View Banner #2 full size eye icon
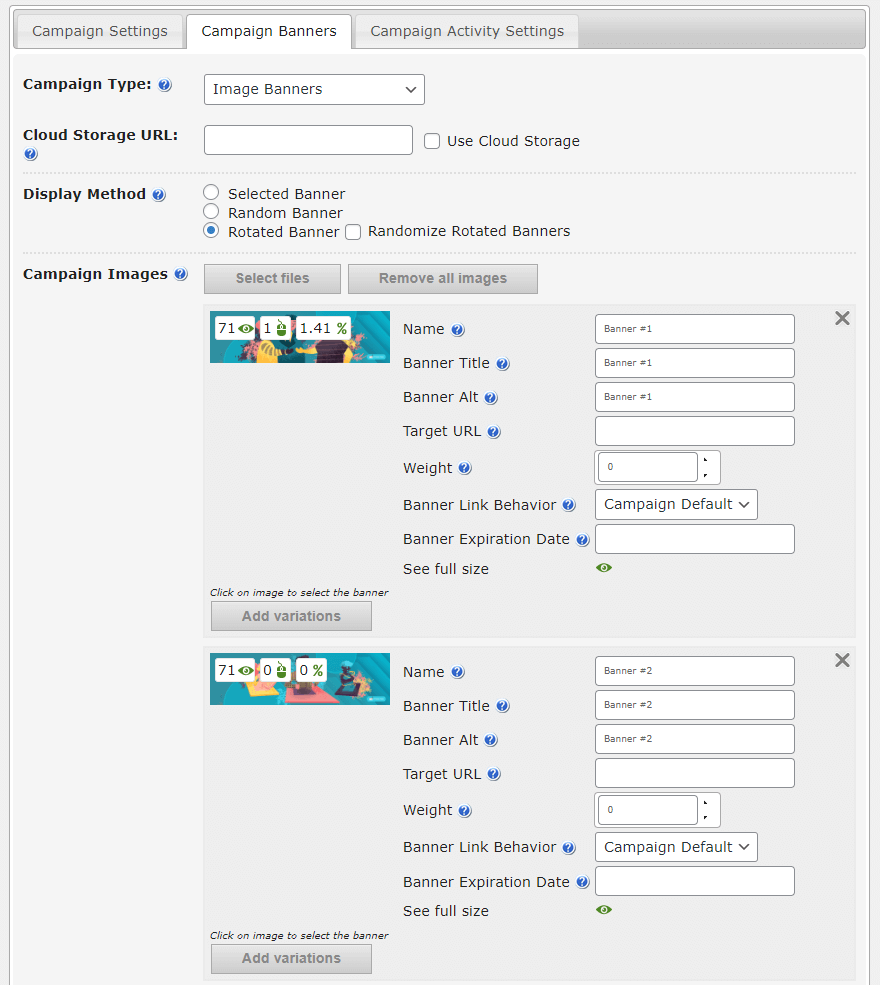880x985 pixels. [x=604, y=910]
